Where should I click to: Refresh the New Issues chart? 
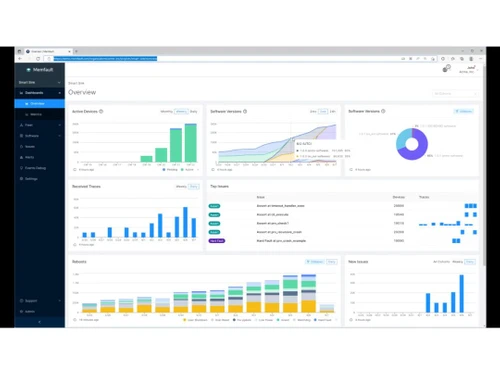351,320
